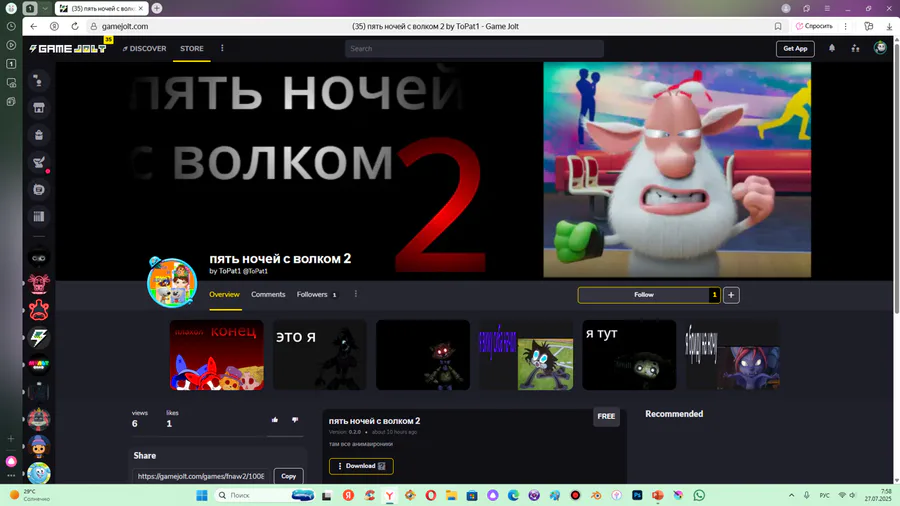Open the notifications bell

[x=832, y=49]
